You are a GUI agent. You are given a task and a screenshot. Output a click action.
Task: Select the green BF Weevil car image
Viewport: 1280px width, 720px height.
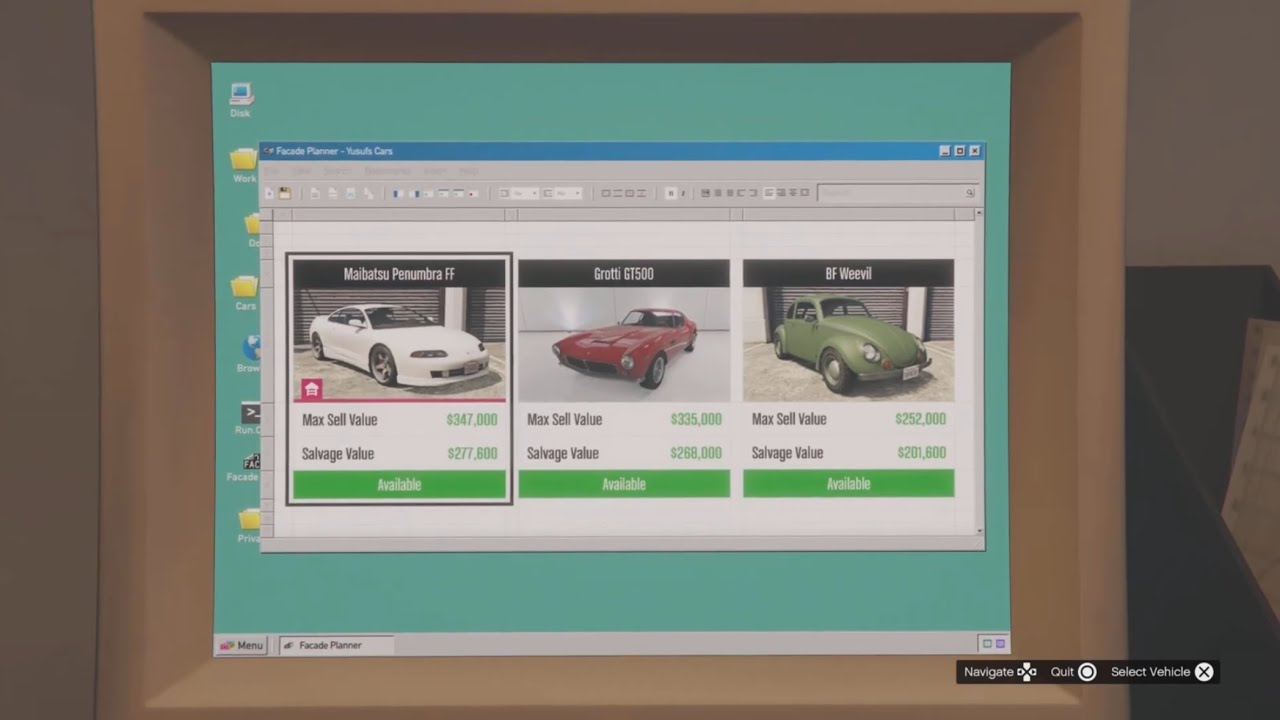(848, 344)
